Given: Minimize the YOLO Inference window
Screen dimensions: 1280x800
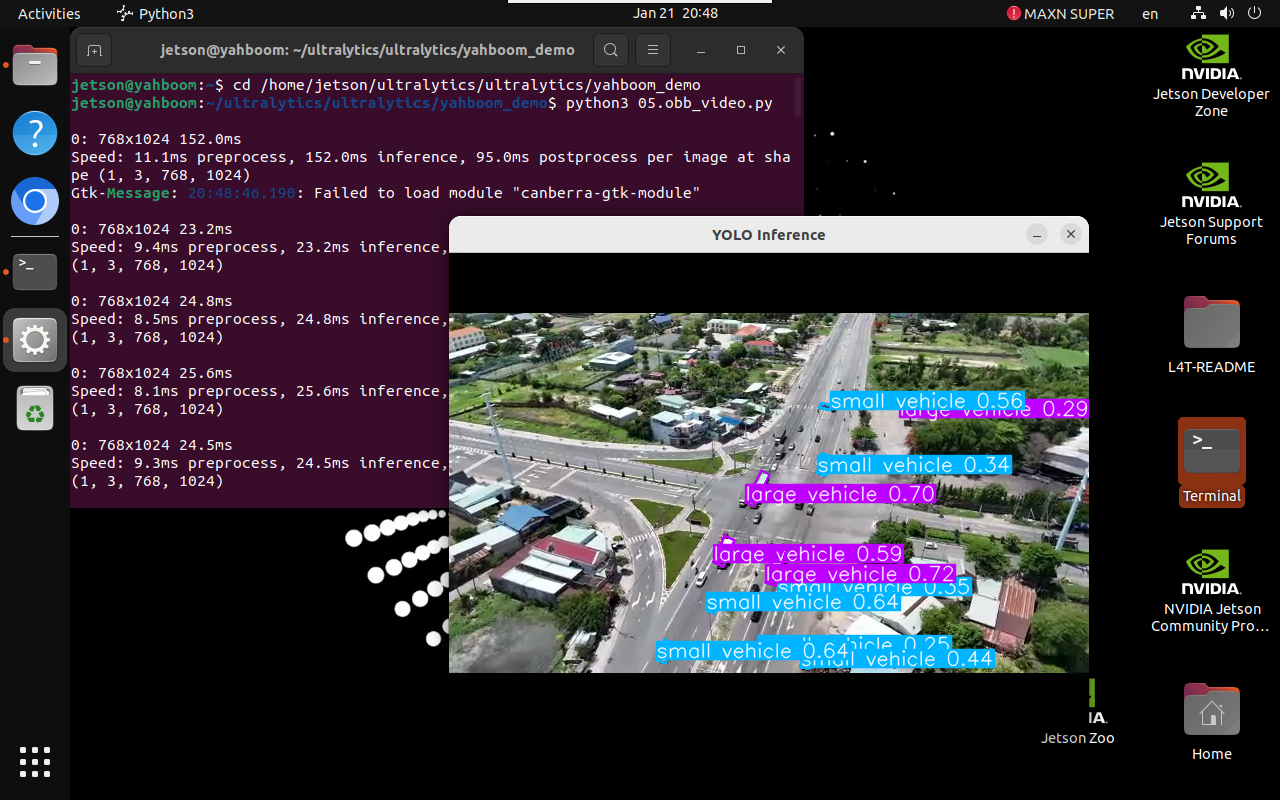Looking at the screenshot, I should tap(1037, 235).
